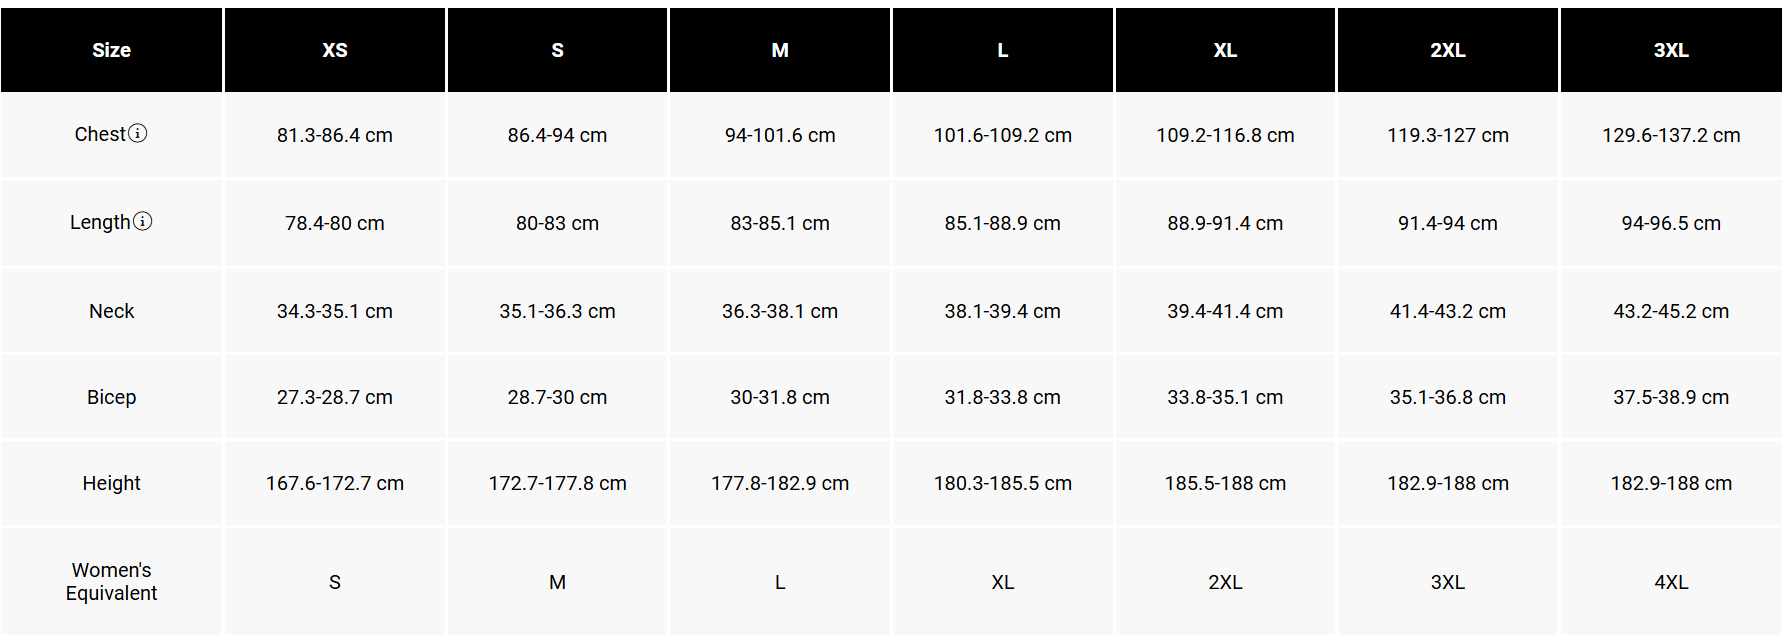Click the 2XL size column header
The width and height of the screenshot is (1788, 637).
(x=1447, y=50)
